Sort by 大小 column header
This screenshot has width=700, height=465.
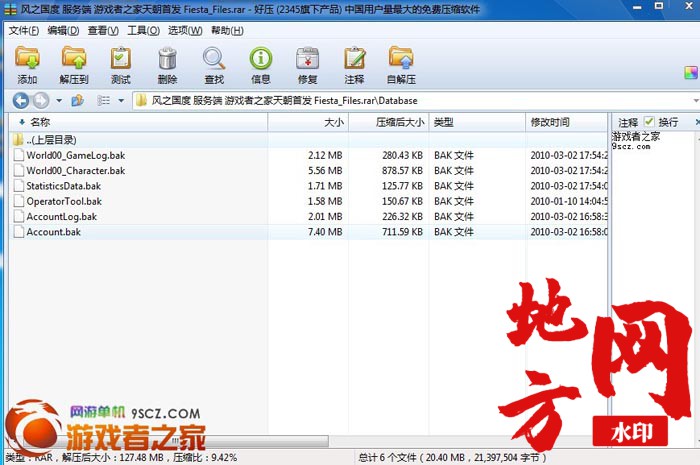pos(308,122)
